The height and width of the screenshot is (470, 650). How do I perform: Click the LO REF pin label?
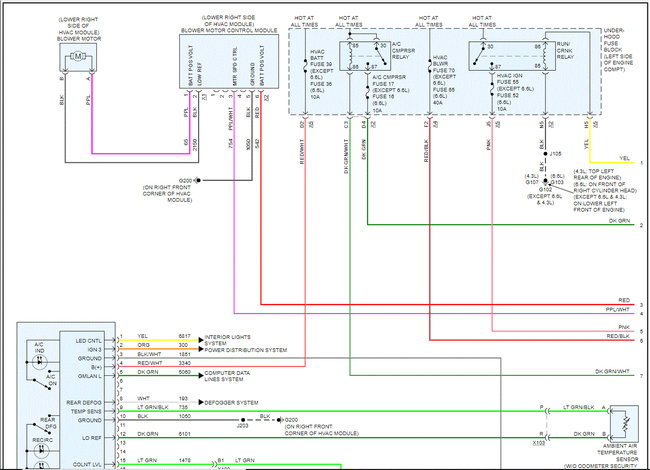(93, 438)
